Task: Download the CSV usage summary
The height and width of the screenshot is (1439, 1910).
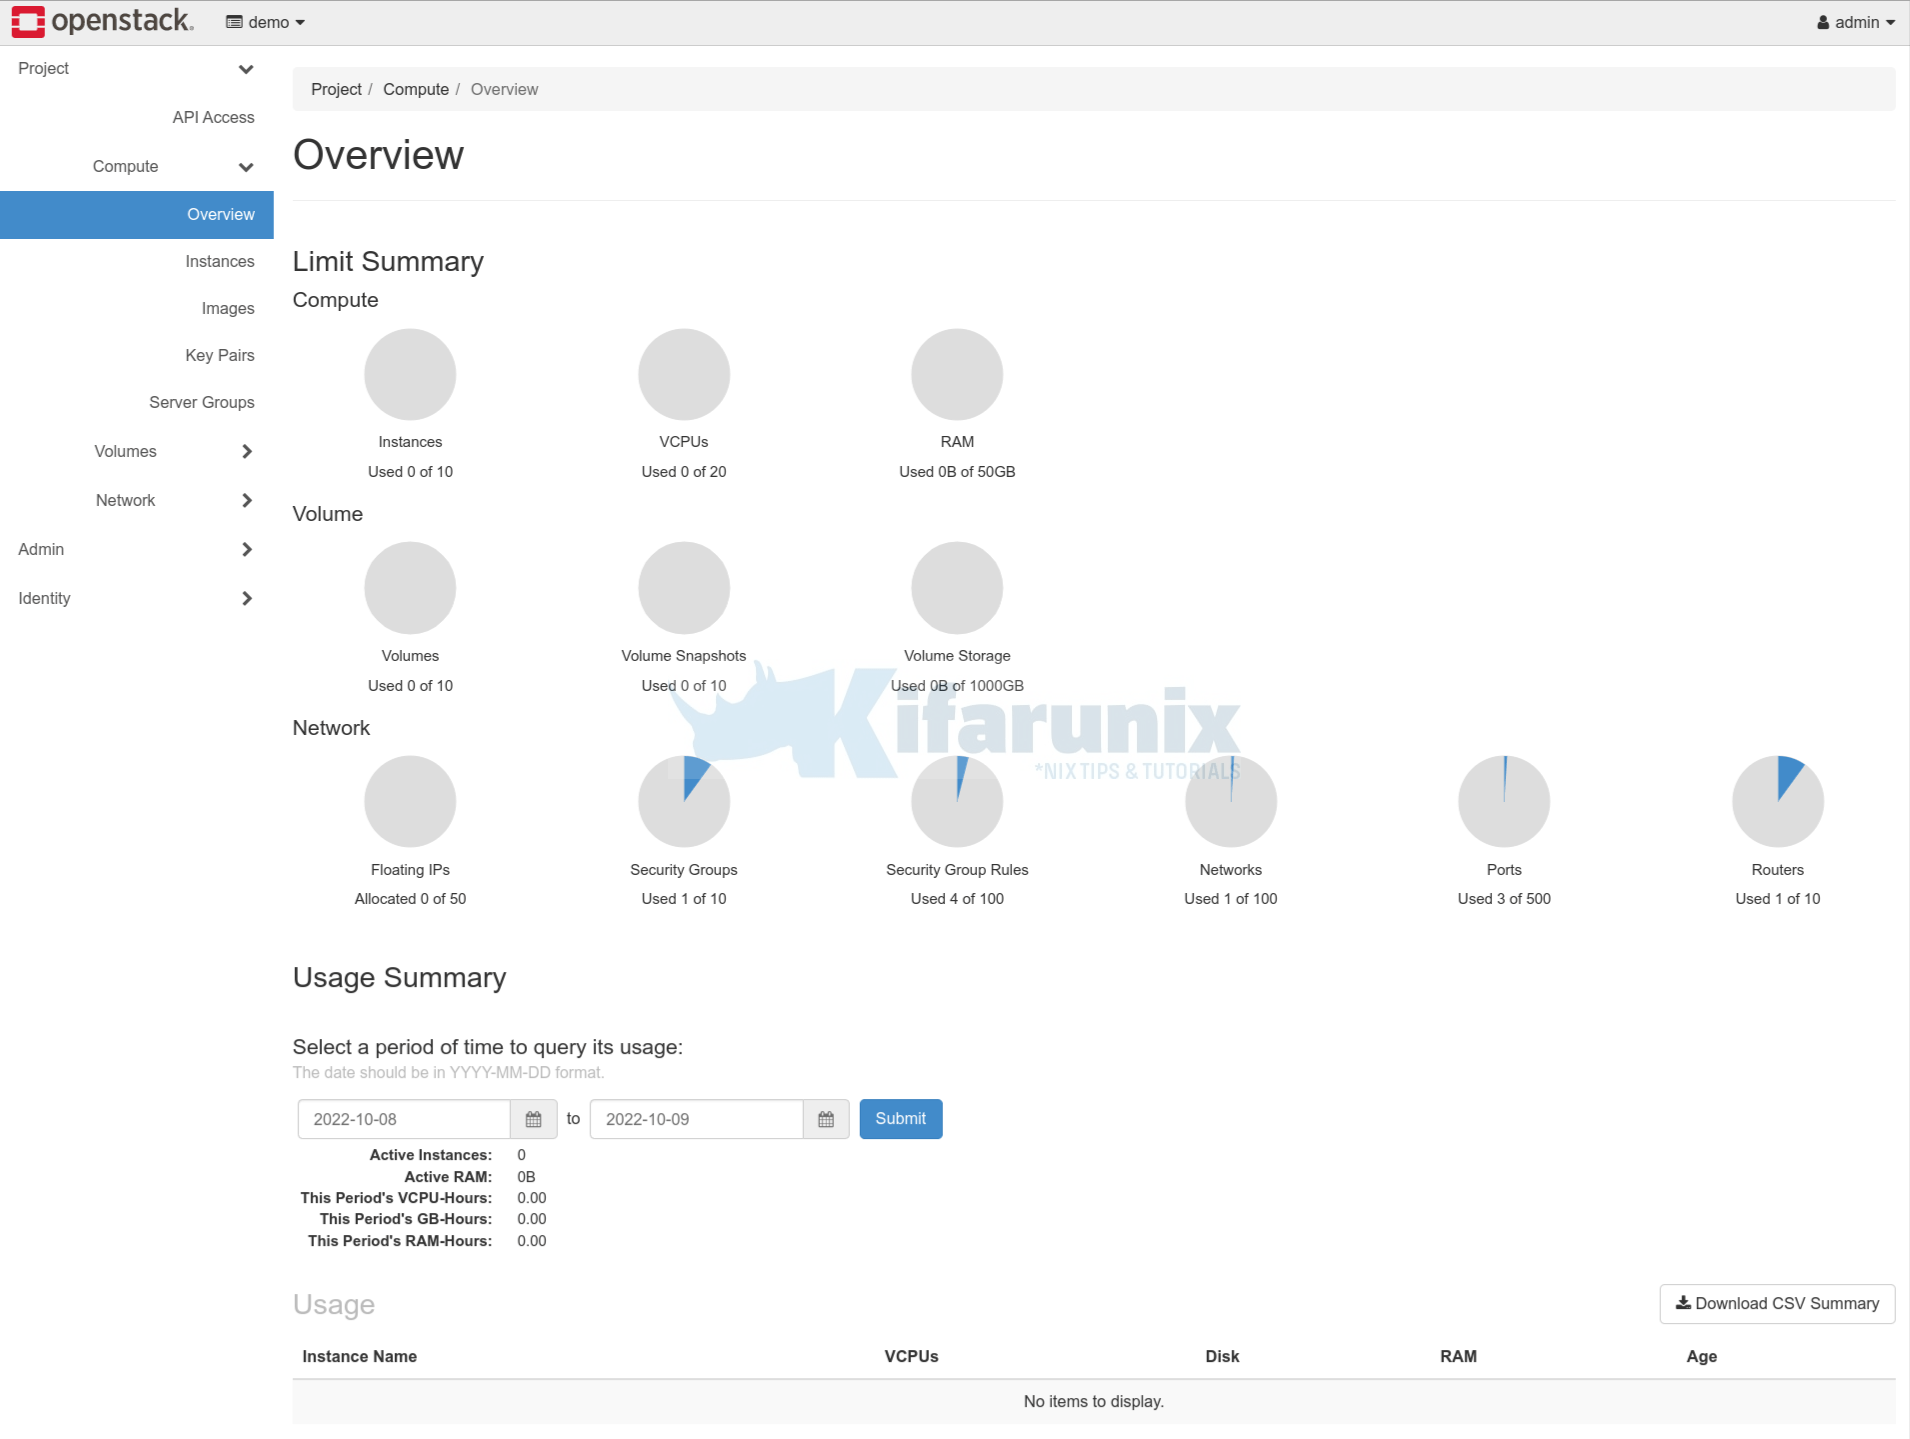Action: 1776,1303
